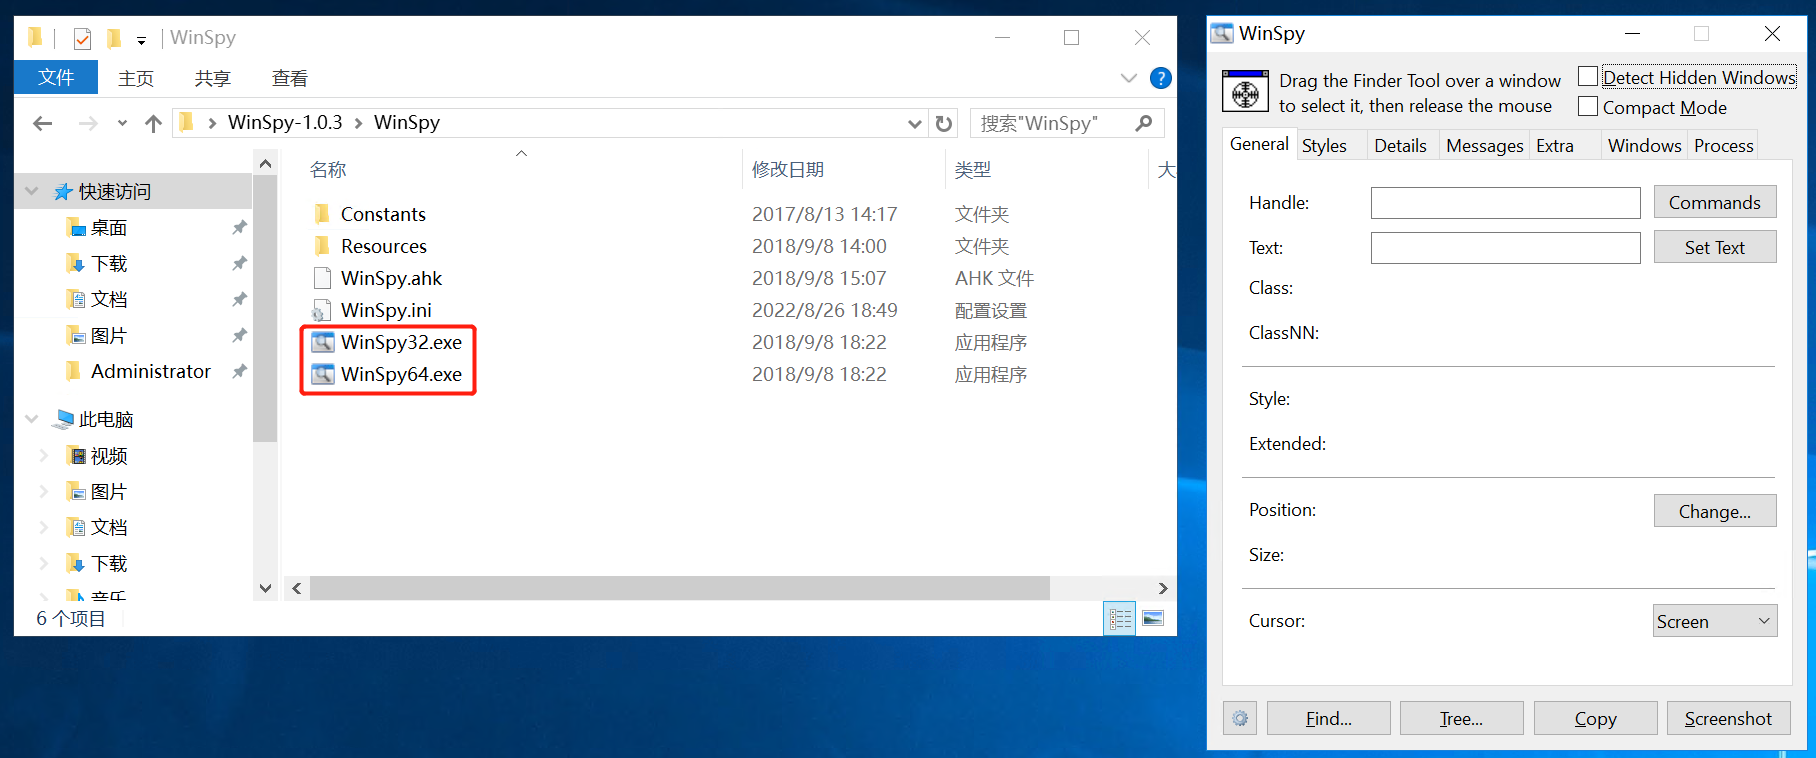This screenshot has width=1816, height=758.
Task: Click the Finder Tool crosshair icon
Action: 1245,93
